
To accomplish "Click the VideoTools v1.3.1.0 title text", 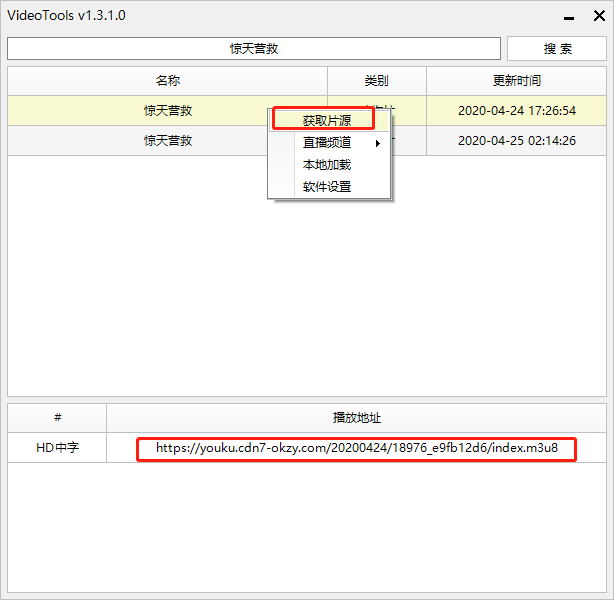I will tap(67, 16).
